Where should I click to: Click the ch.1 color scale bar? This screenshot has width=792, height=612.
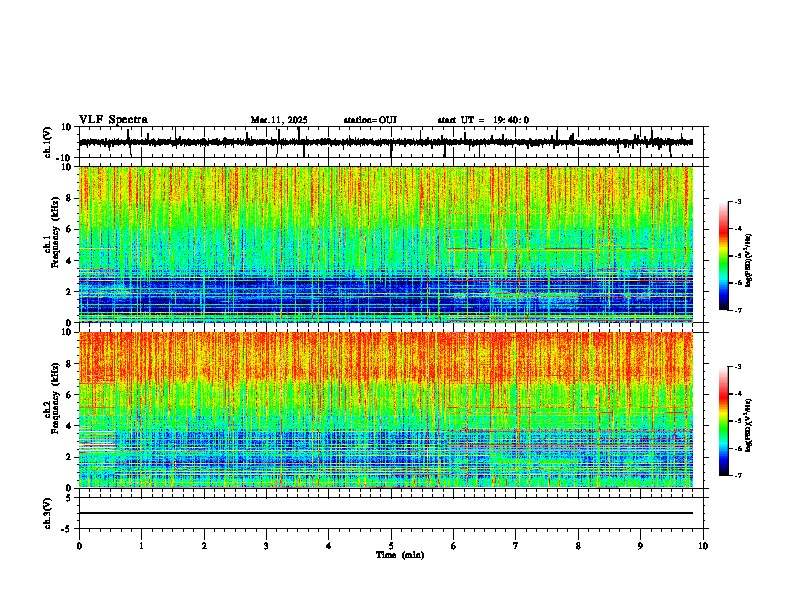(723, 256)
